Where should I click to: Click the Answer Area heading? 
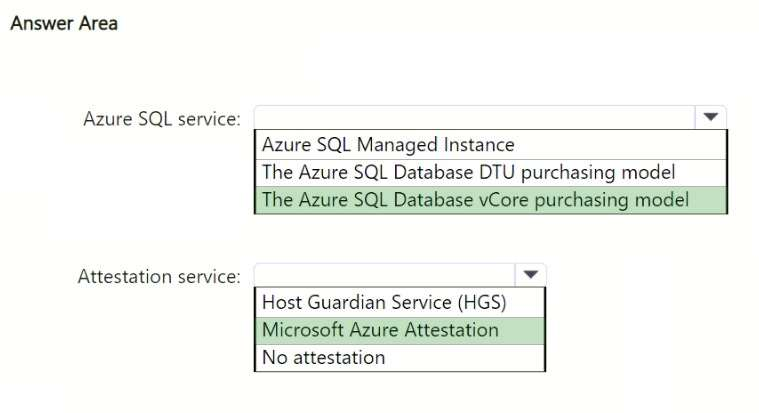[x=64, y=23]
